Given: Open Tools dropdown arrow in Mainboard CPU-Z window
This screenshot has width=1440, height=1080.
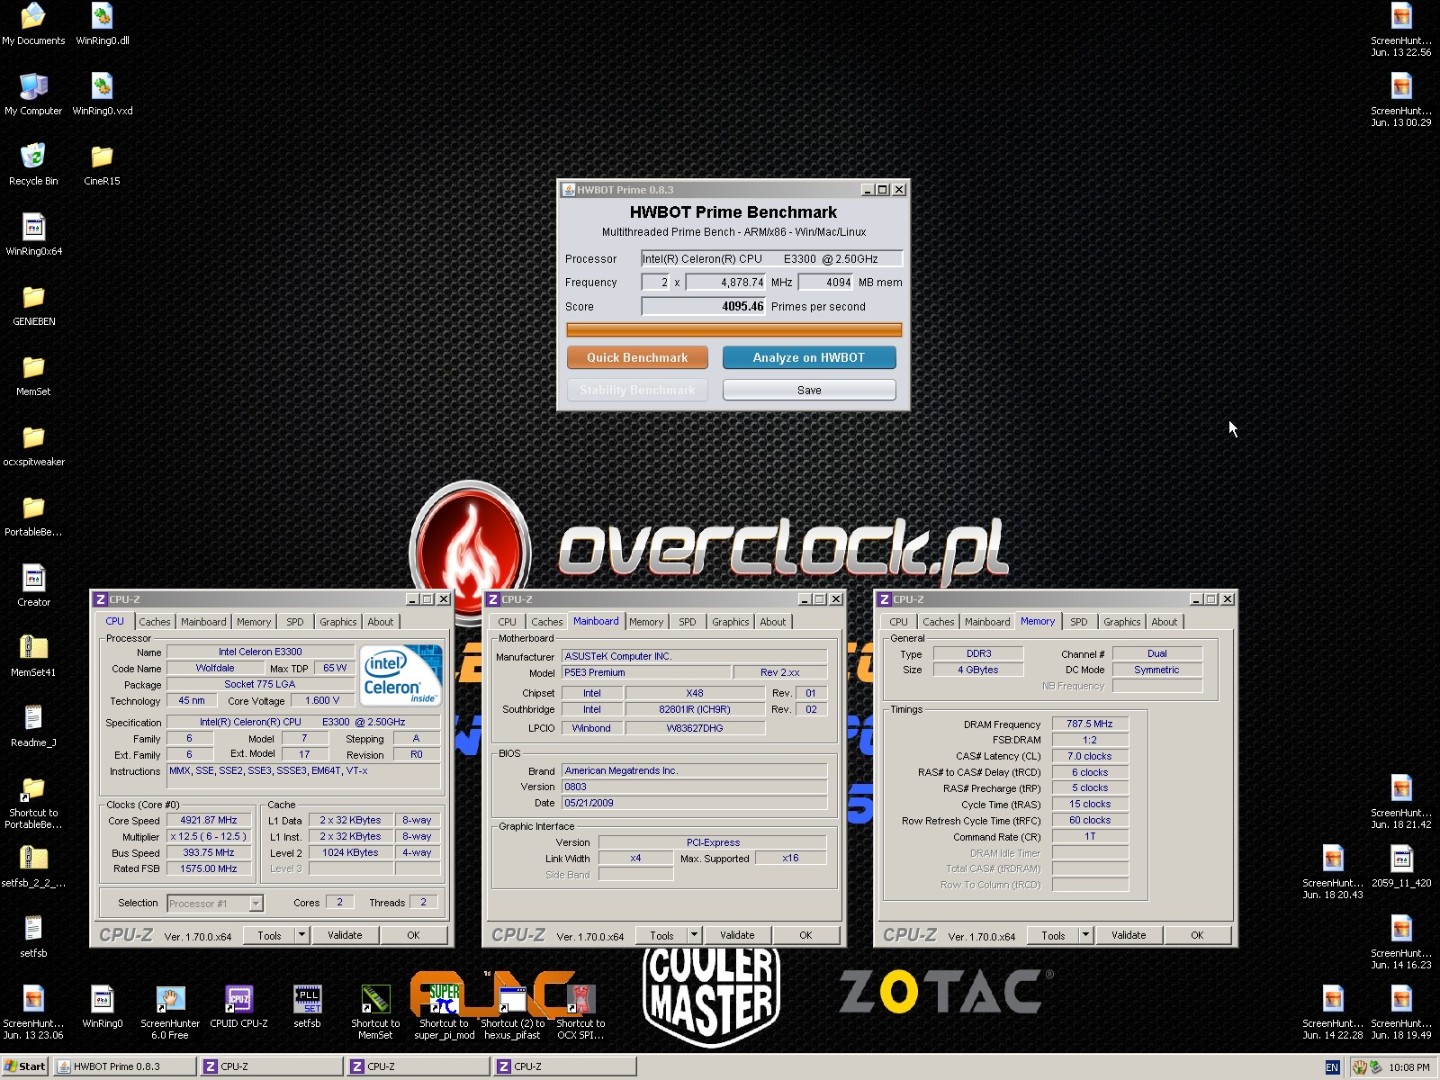Looking at the screenshot, I should click(694, 935).
